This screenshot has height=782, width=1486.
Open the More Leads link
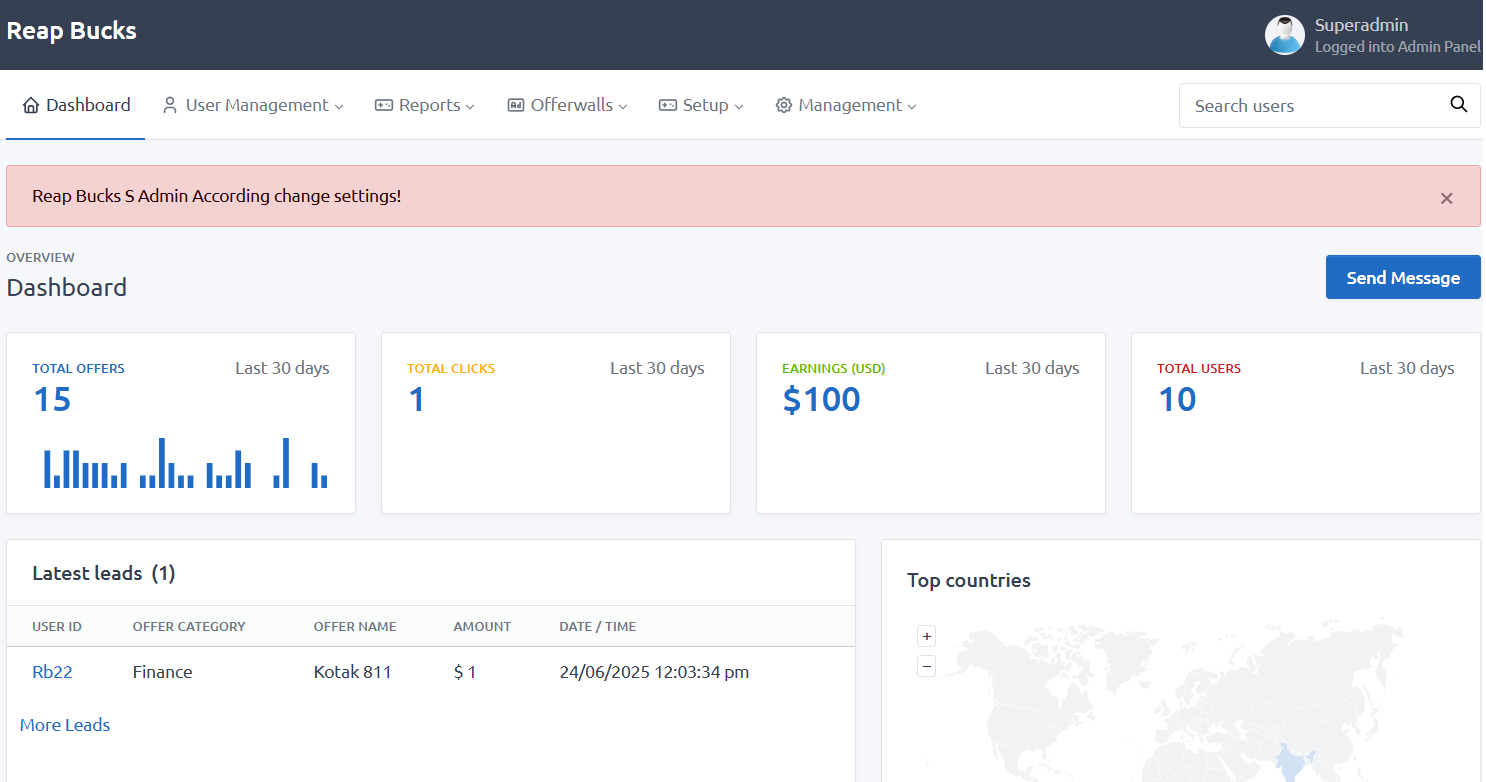[65, 725]
